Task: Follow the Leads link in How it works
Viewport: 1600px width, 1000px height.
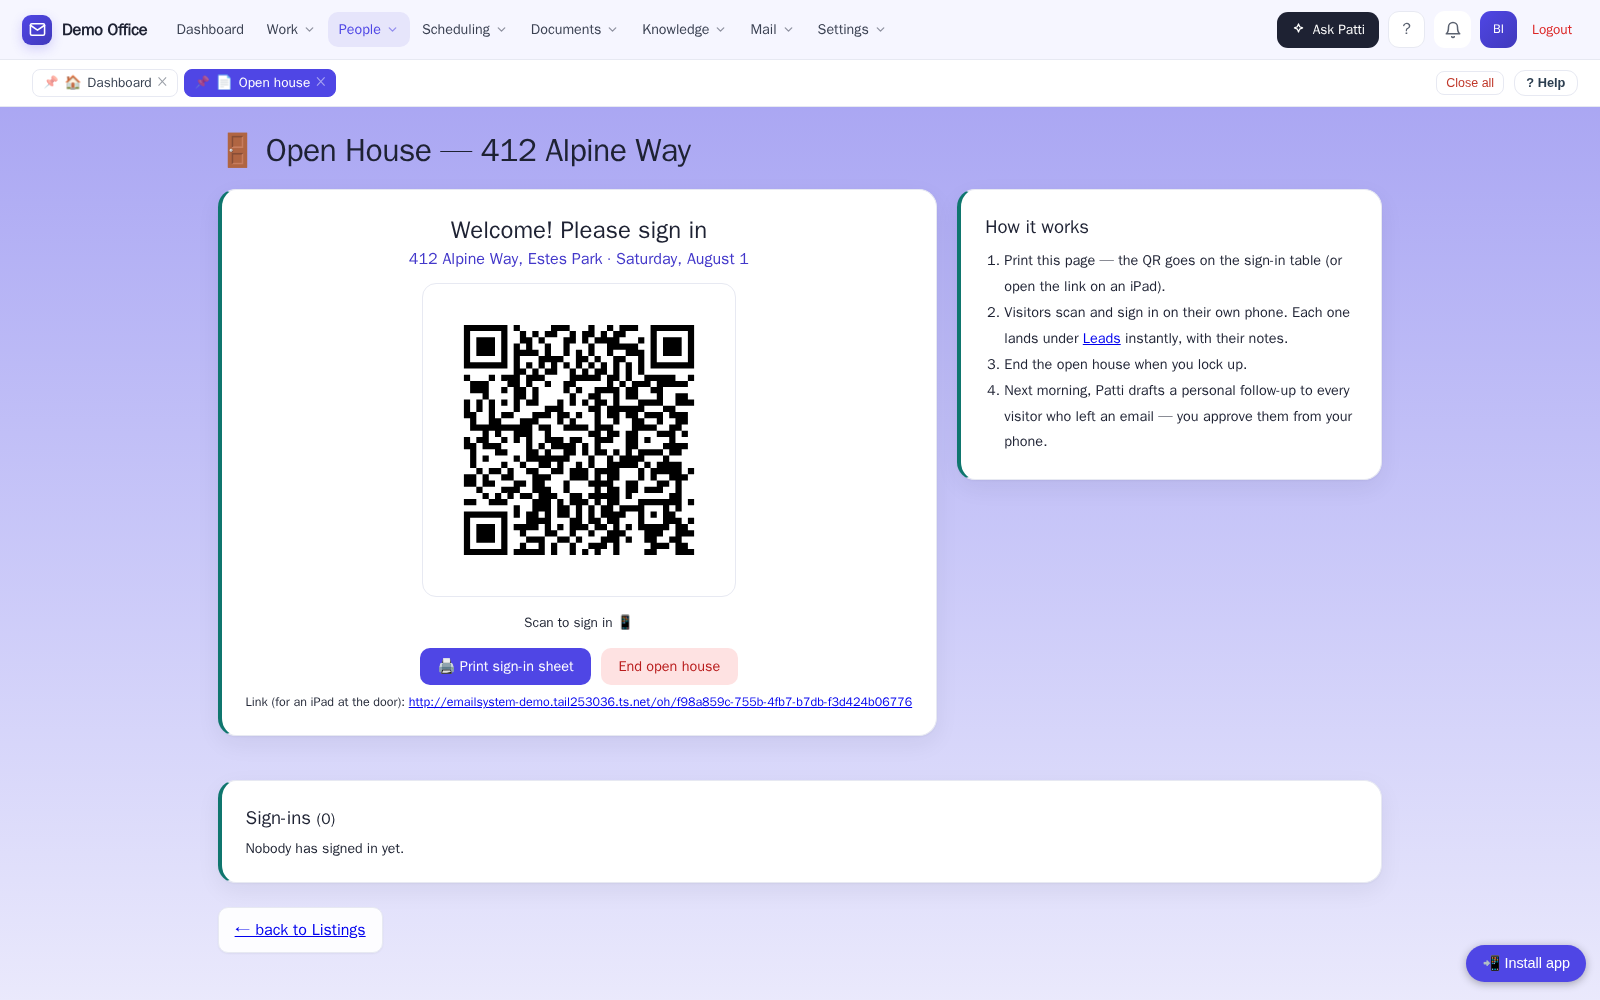Action: [1101, 338]
